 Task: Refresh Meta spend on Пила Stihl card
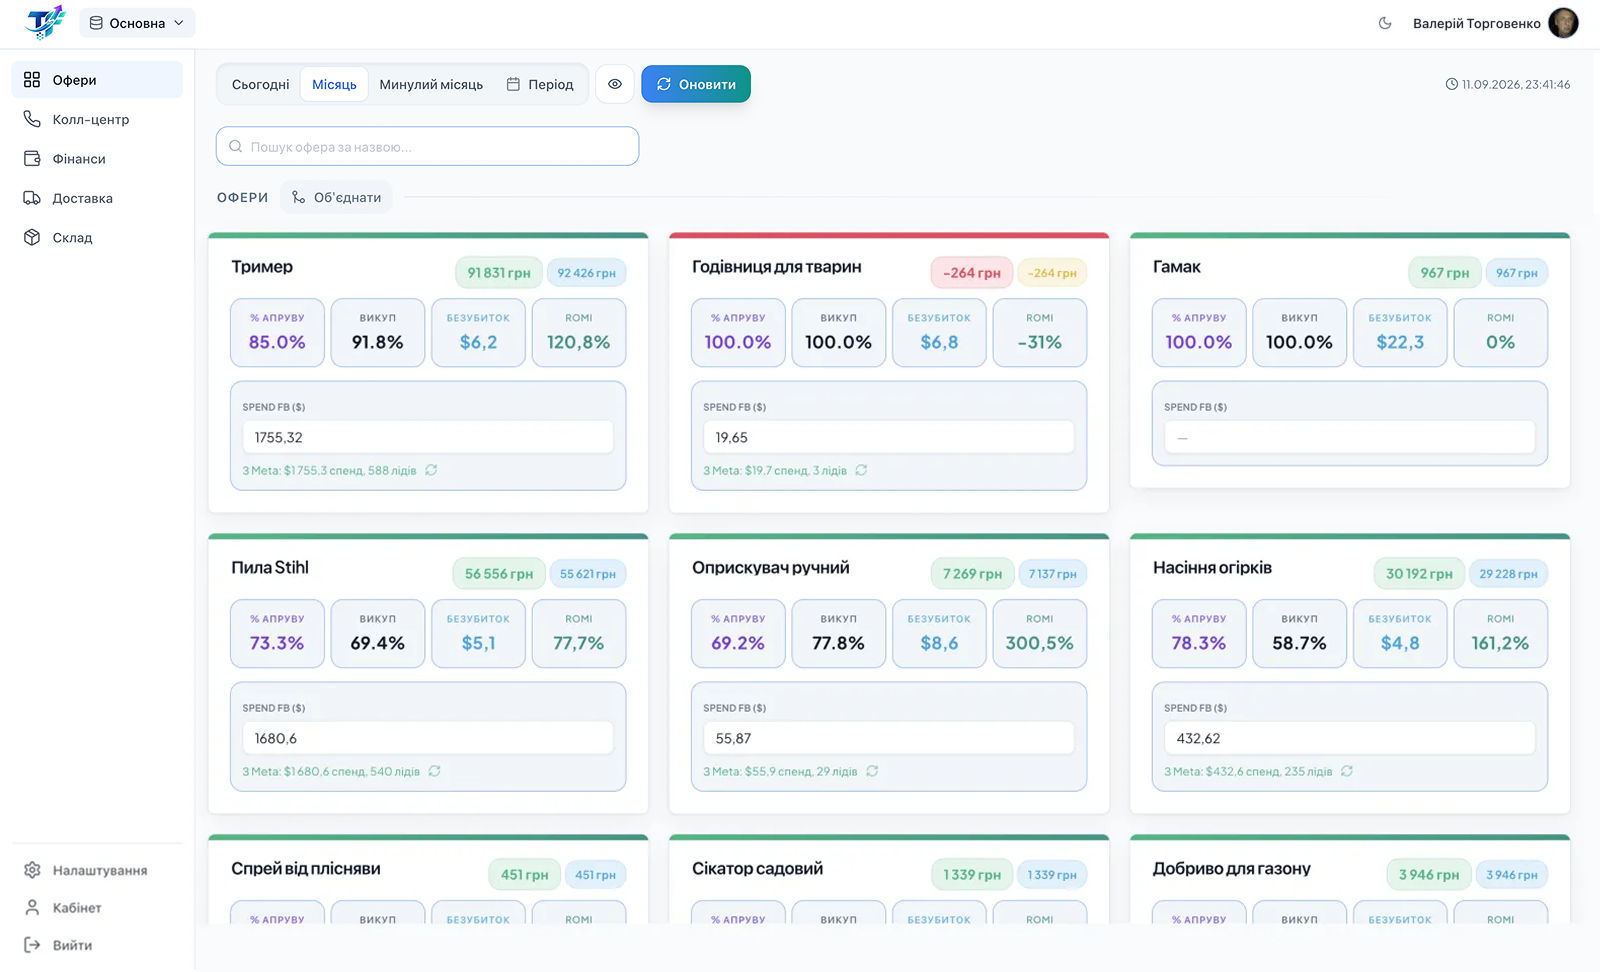coord(434,771)
